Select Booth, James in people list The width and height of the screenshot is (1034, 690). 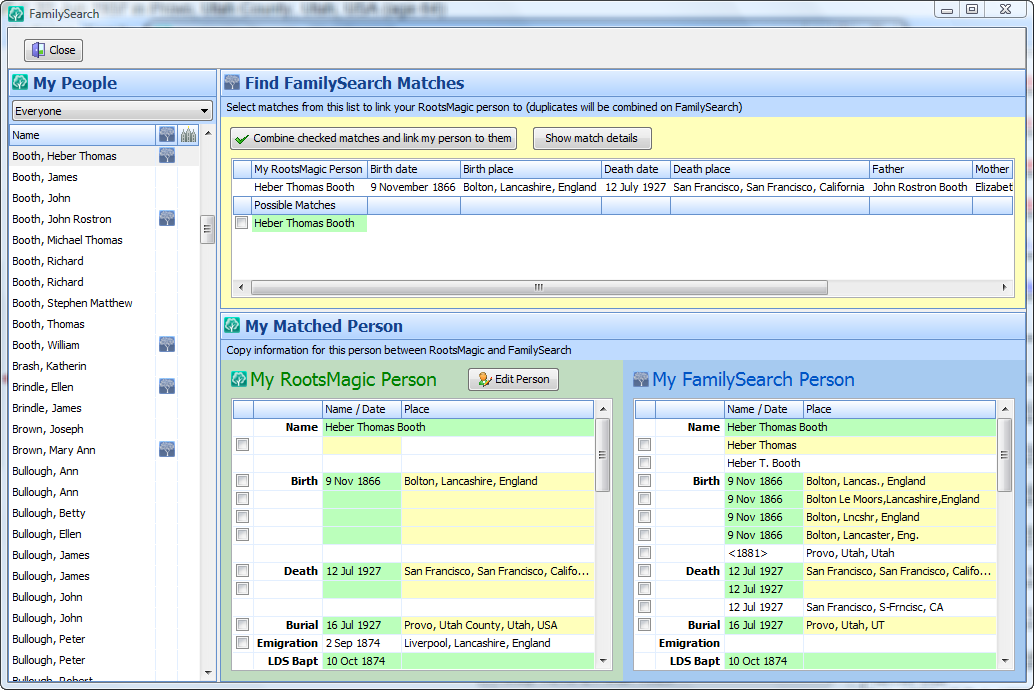coord(82,177)
